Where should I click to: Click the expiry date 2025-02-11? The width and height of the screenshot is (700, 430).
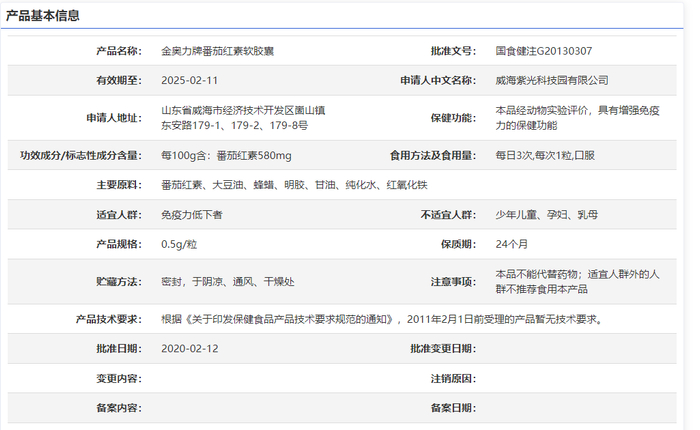click(189, 80)
